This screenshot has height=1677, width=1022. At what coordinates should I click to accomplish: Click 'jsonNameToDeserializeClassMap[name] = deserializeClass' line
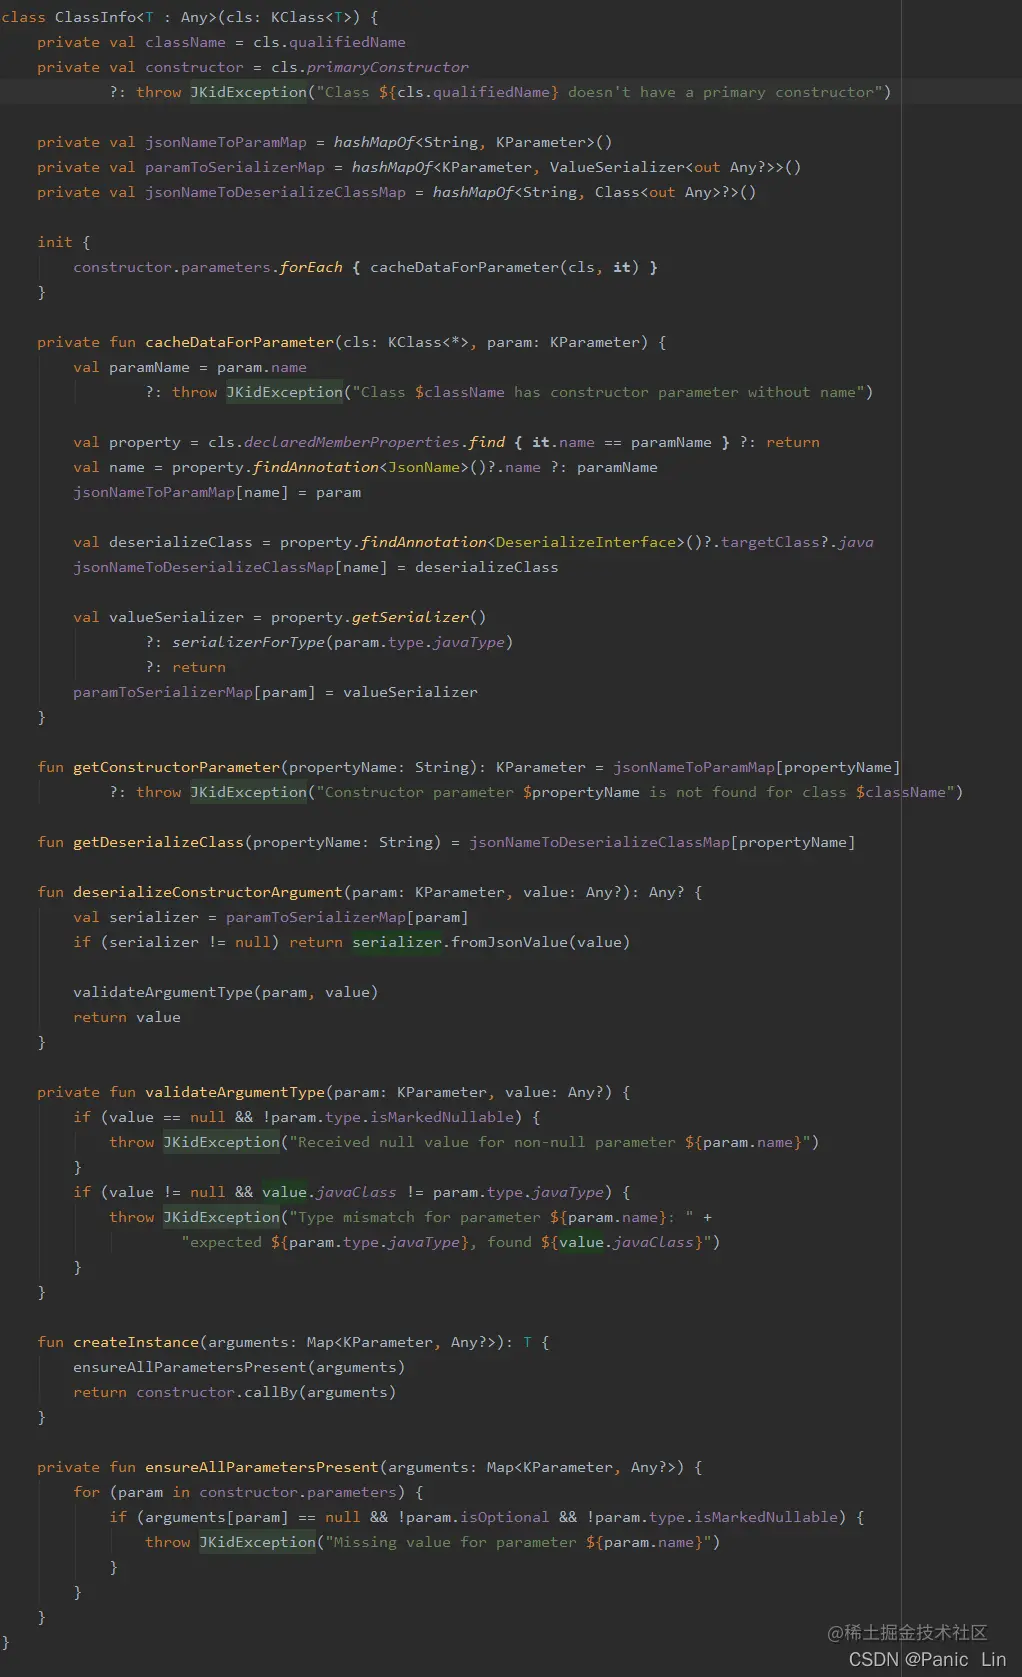click(316, 567)
